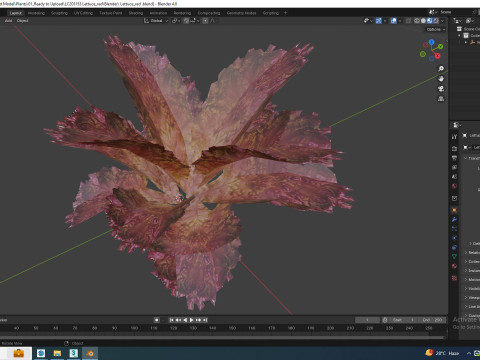Open the Object menu in viewport header
480x360 pixels.
23,21
